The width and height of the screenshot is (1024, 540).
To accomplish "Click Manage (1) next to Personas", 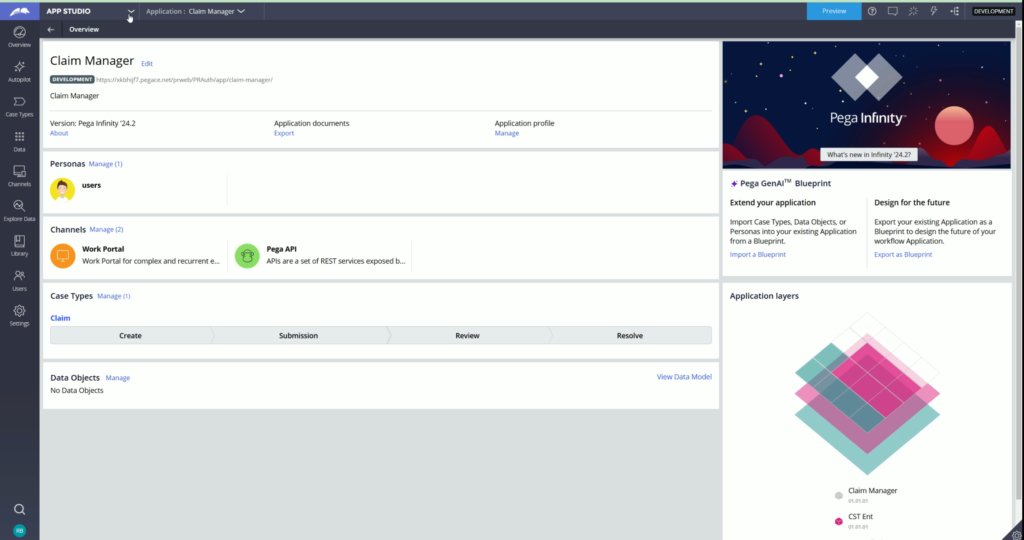I will coord(105,164).
